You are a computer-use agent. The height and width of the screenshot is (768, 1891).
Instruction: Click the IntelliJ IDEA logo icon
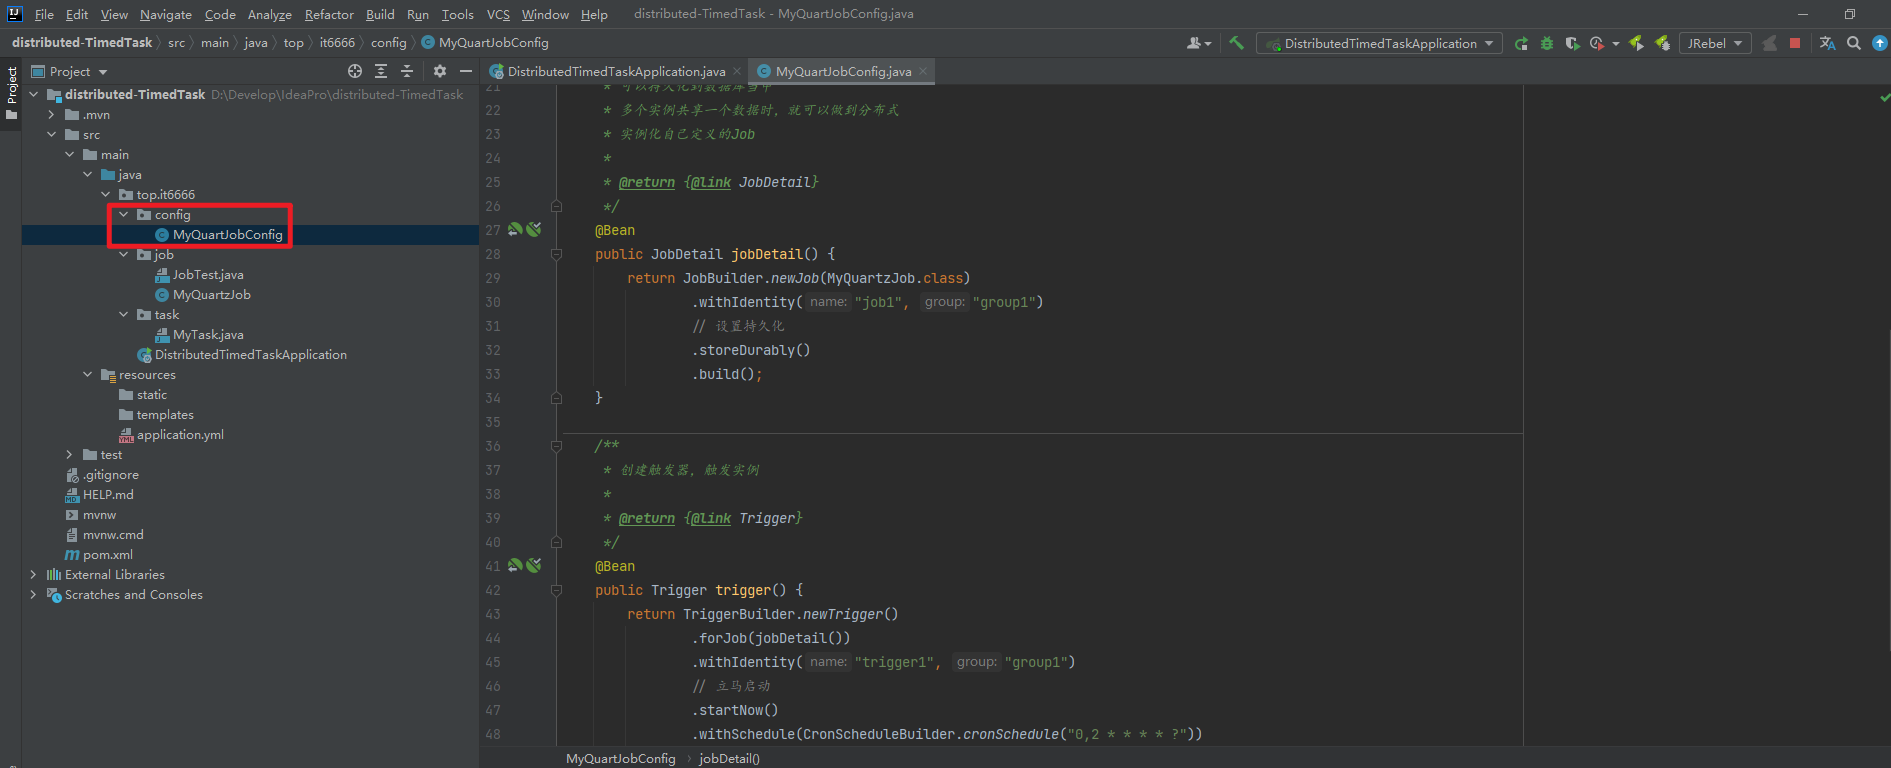(14, 14)
